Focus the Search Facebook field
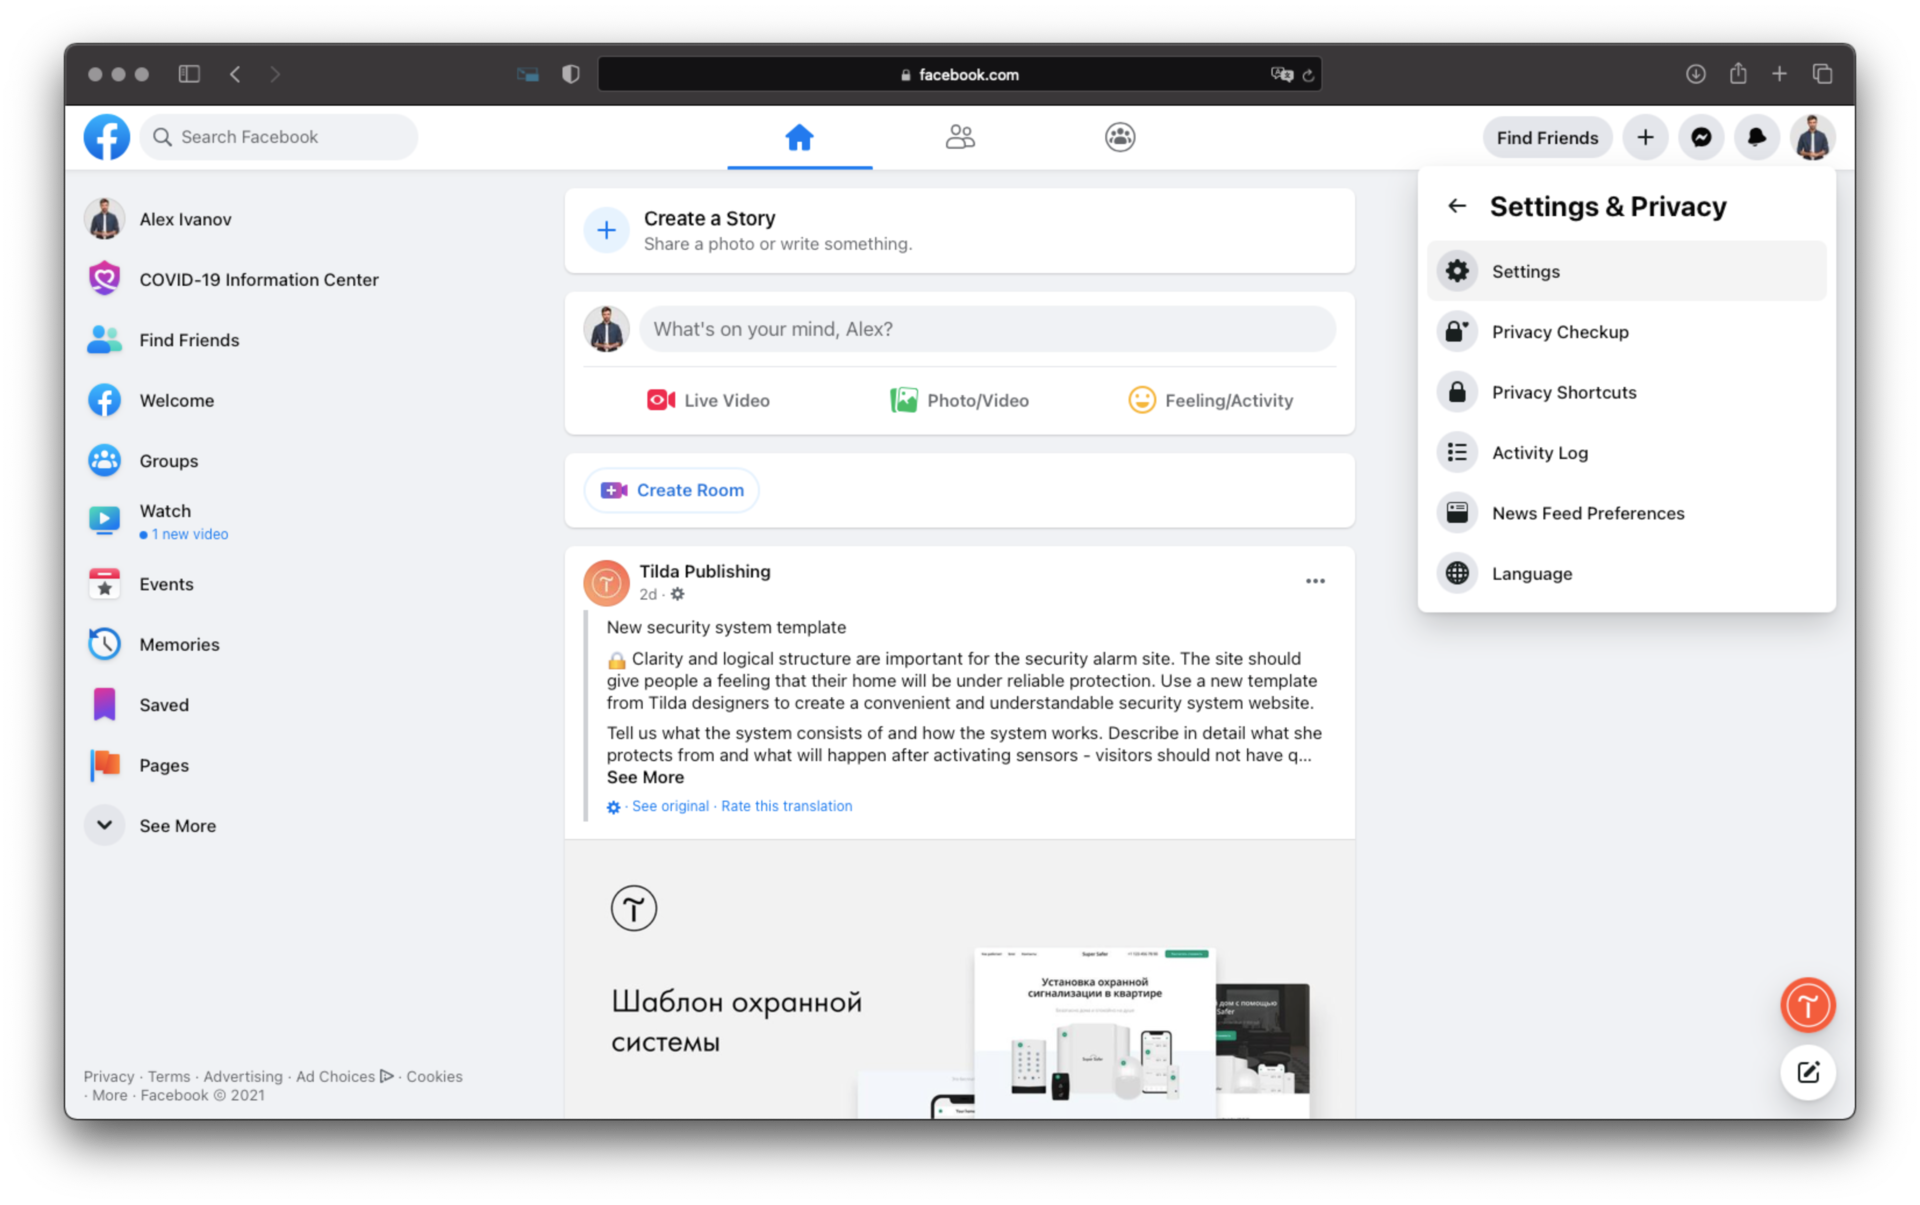 coord(279,137)
